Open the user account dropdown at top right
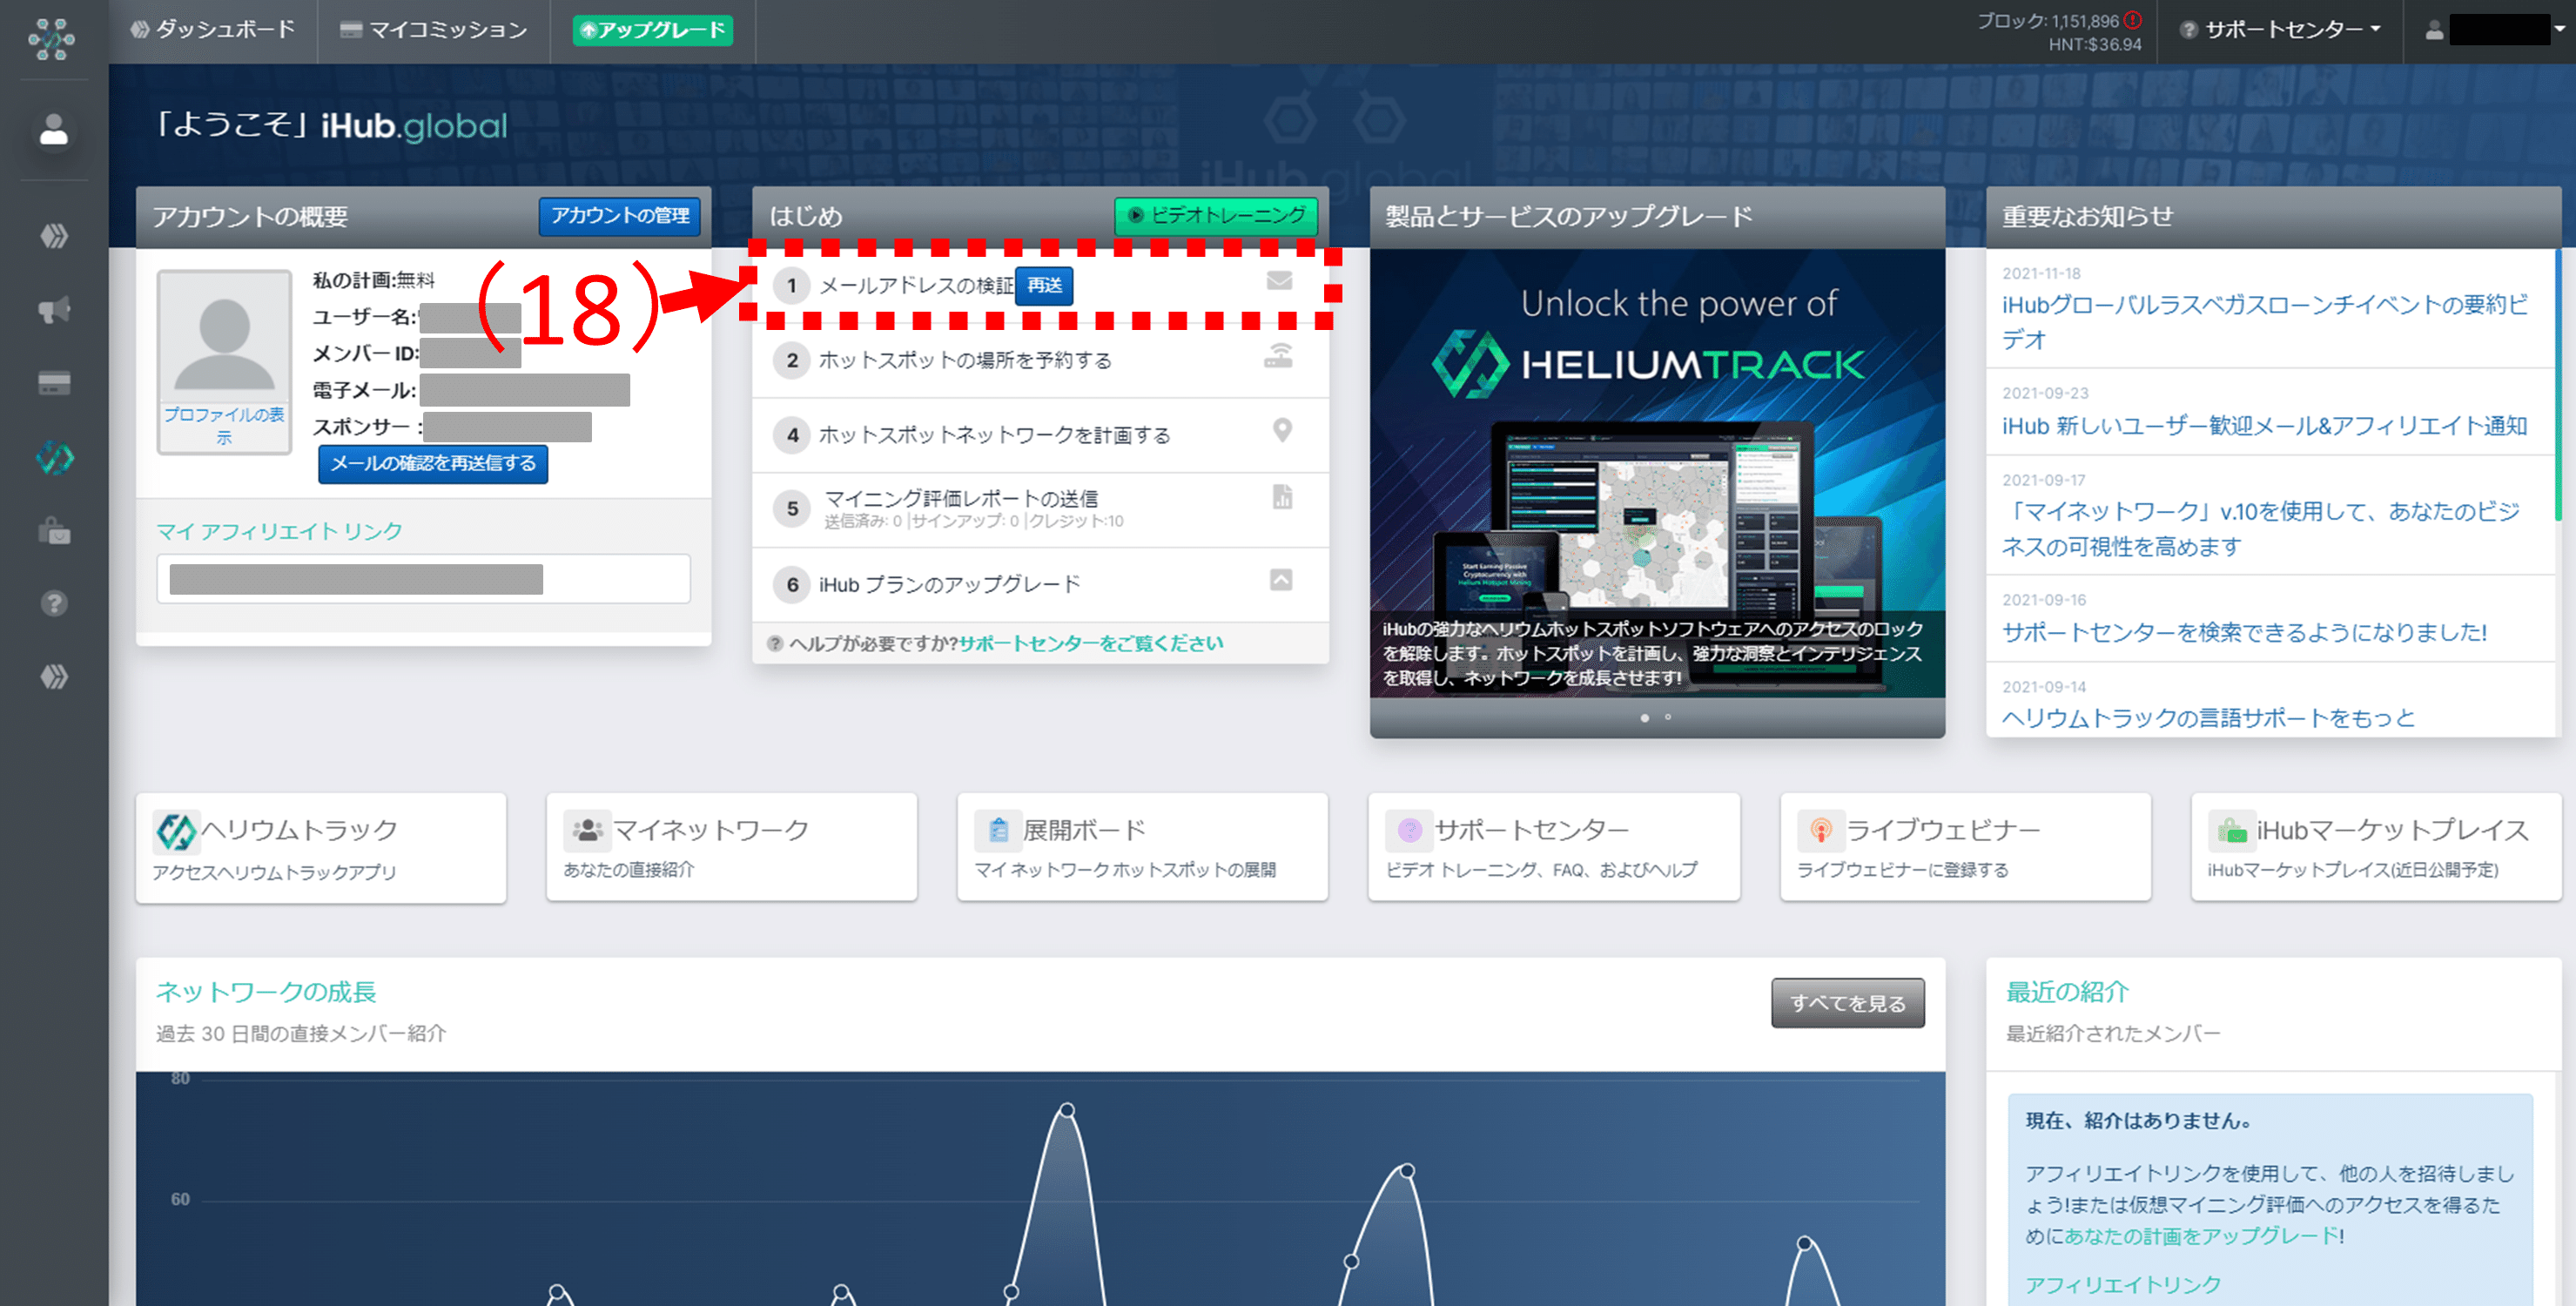The height and width of the screenshot is (1306, 2576). pyautogui.click(x=2494, y=30)
